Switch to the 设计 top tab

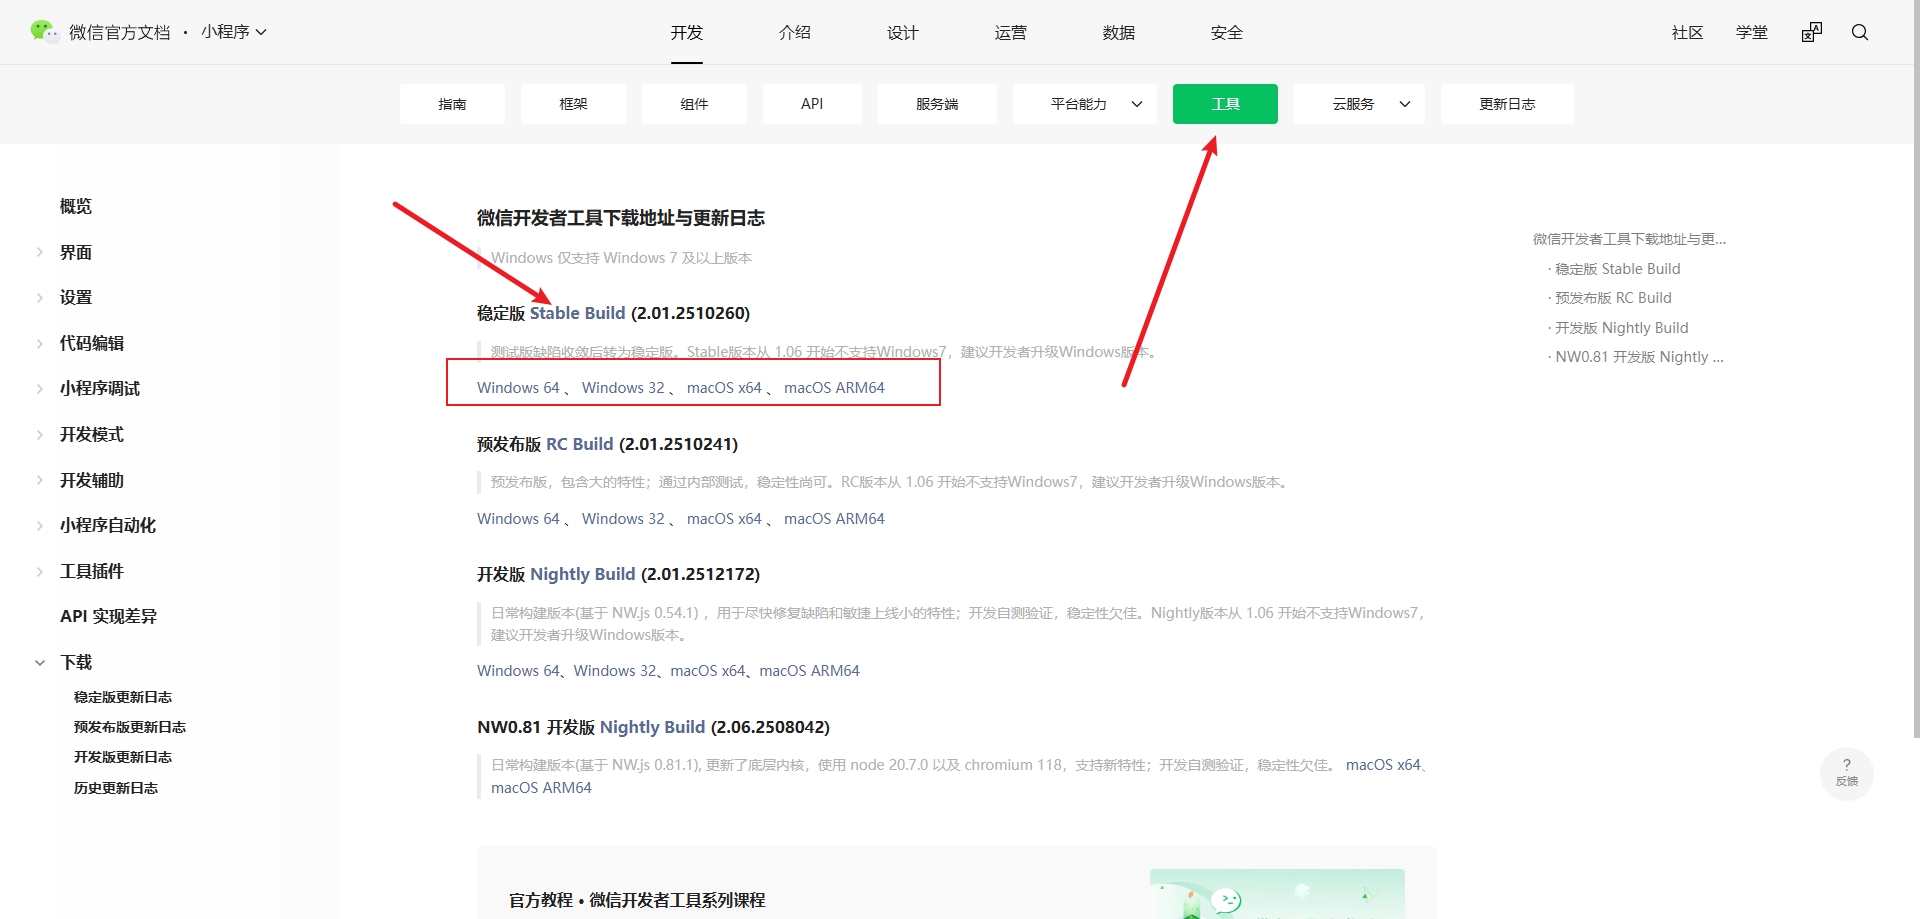click(x=903, y=32)
